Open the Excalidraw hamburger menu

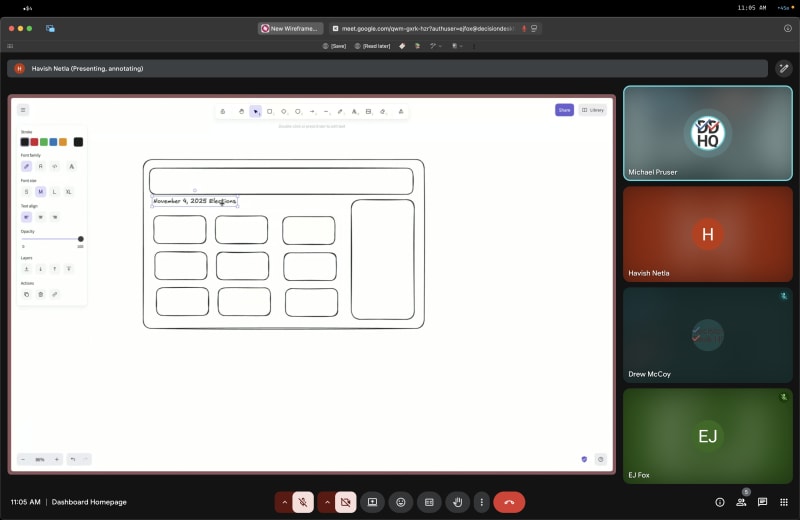(23, 110)
